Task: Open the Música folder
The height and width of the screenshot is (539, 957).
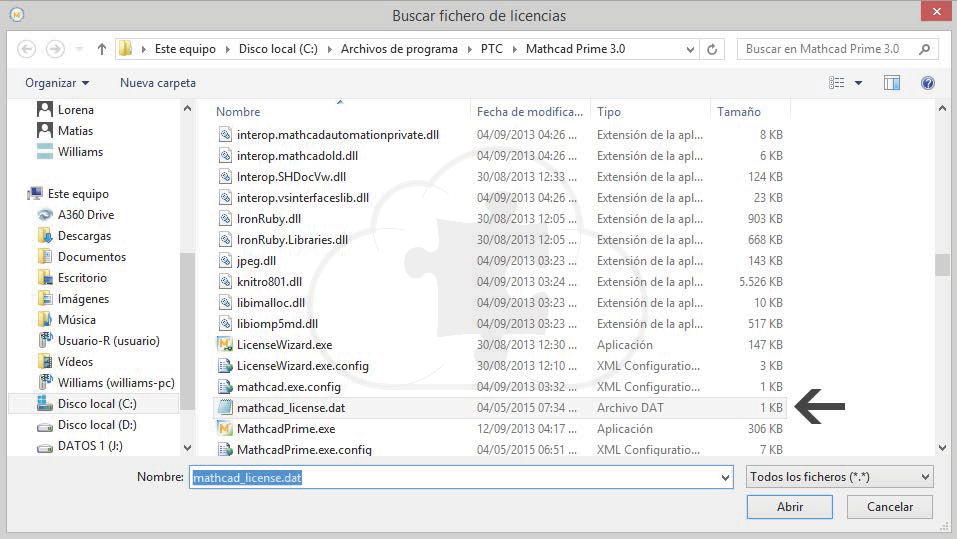Action: 67,320
